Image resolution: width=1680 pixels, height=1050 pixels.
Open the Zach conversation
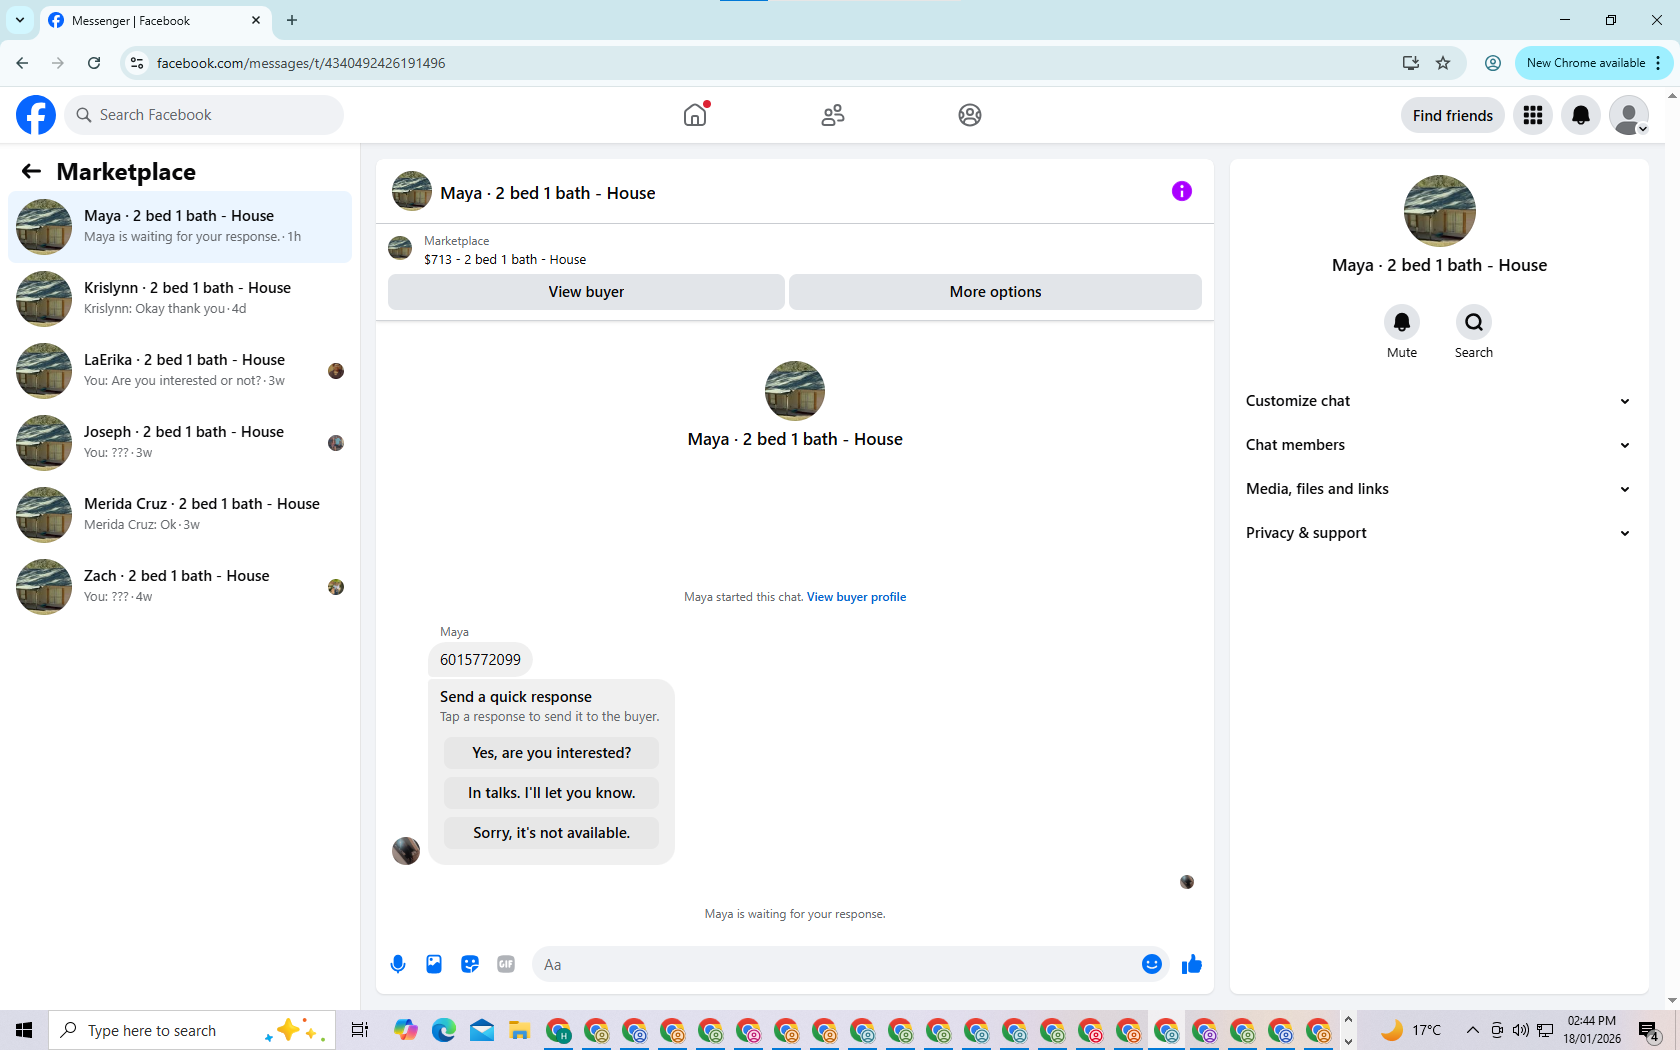tap(180, 587)
